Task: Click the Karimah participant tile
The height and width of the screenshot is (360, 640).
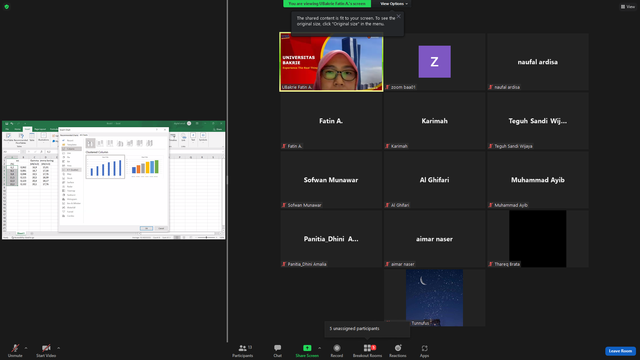Action: click(x=434, y=121)
